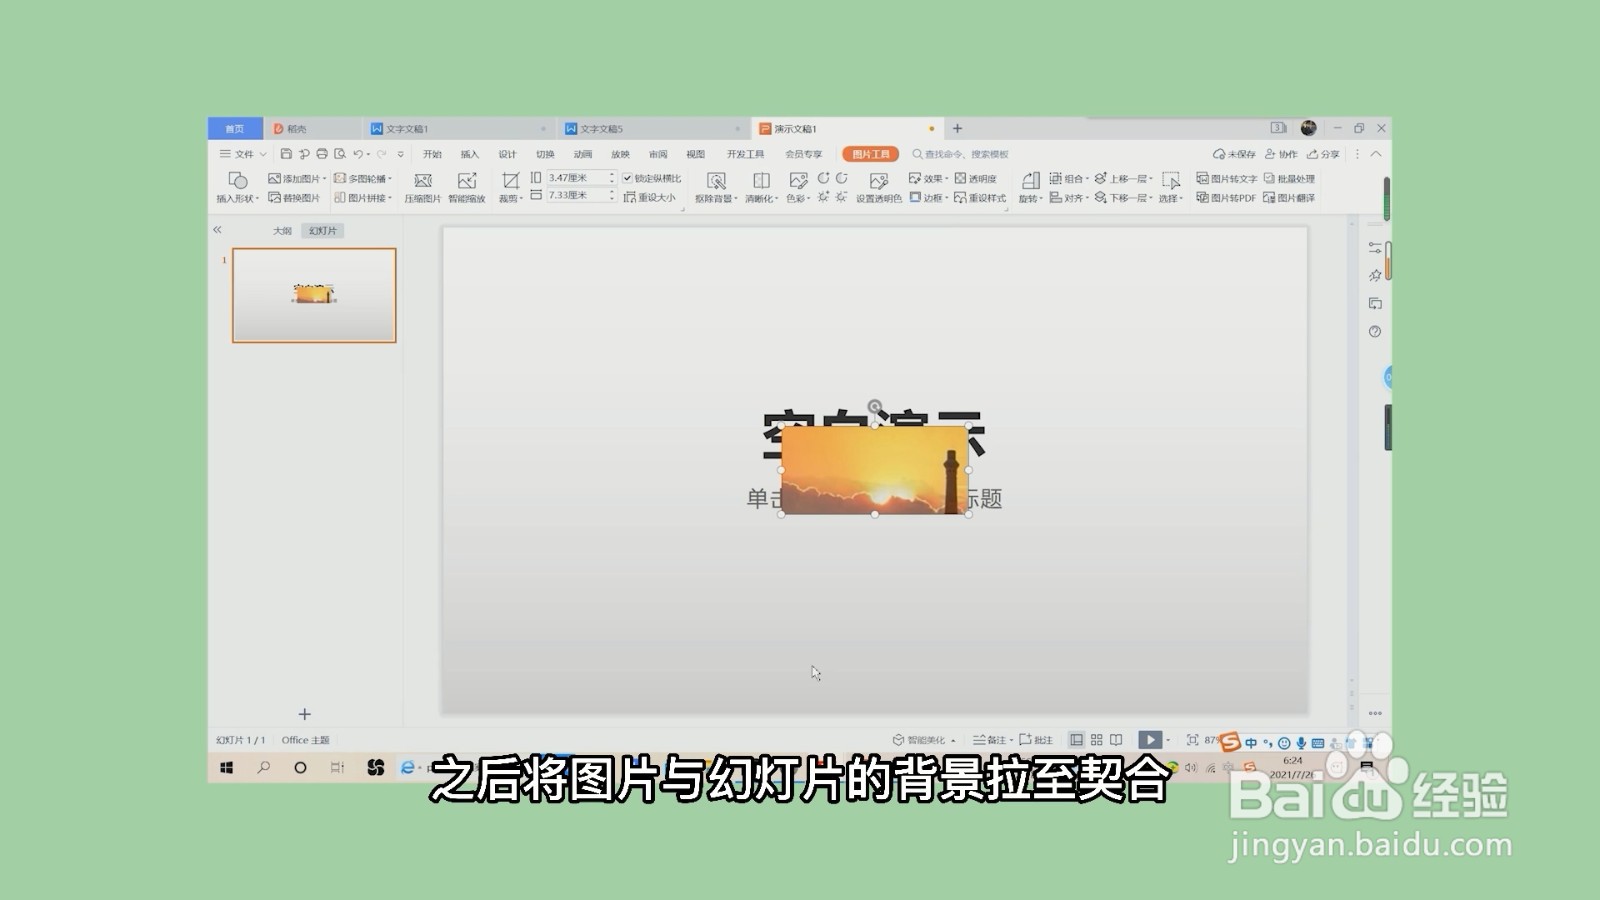Expand the 多图轮播 multi-image carousel dropdown
The height and width of the screenshot is (900, 1600).
pos(363,179)
